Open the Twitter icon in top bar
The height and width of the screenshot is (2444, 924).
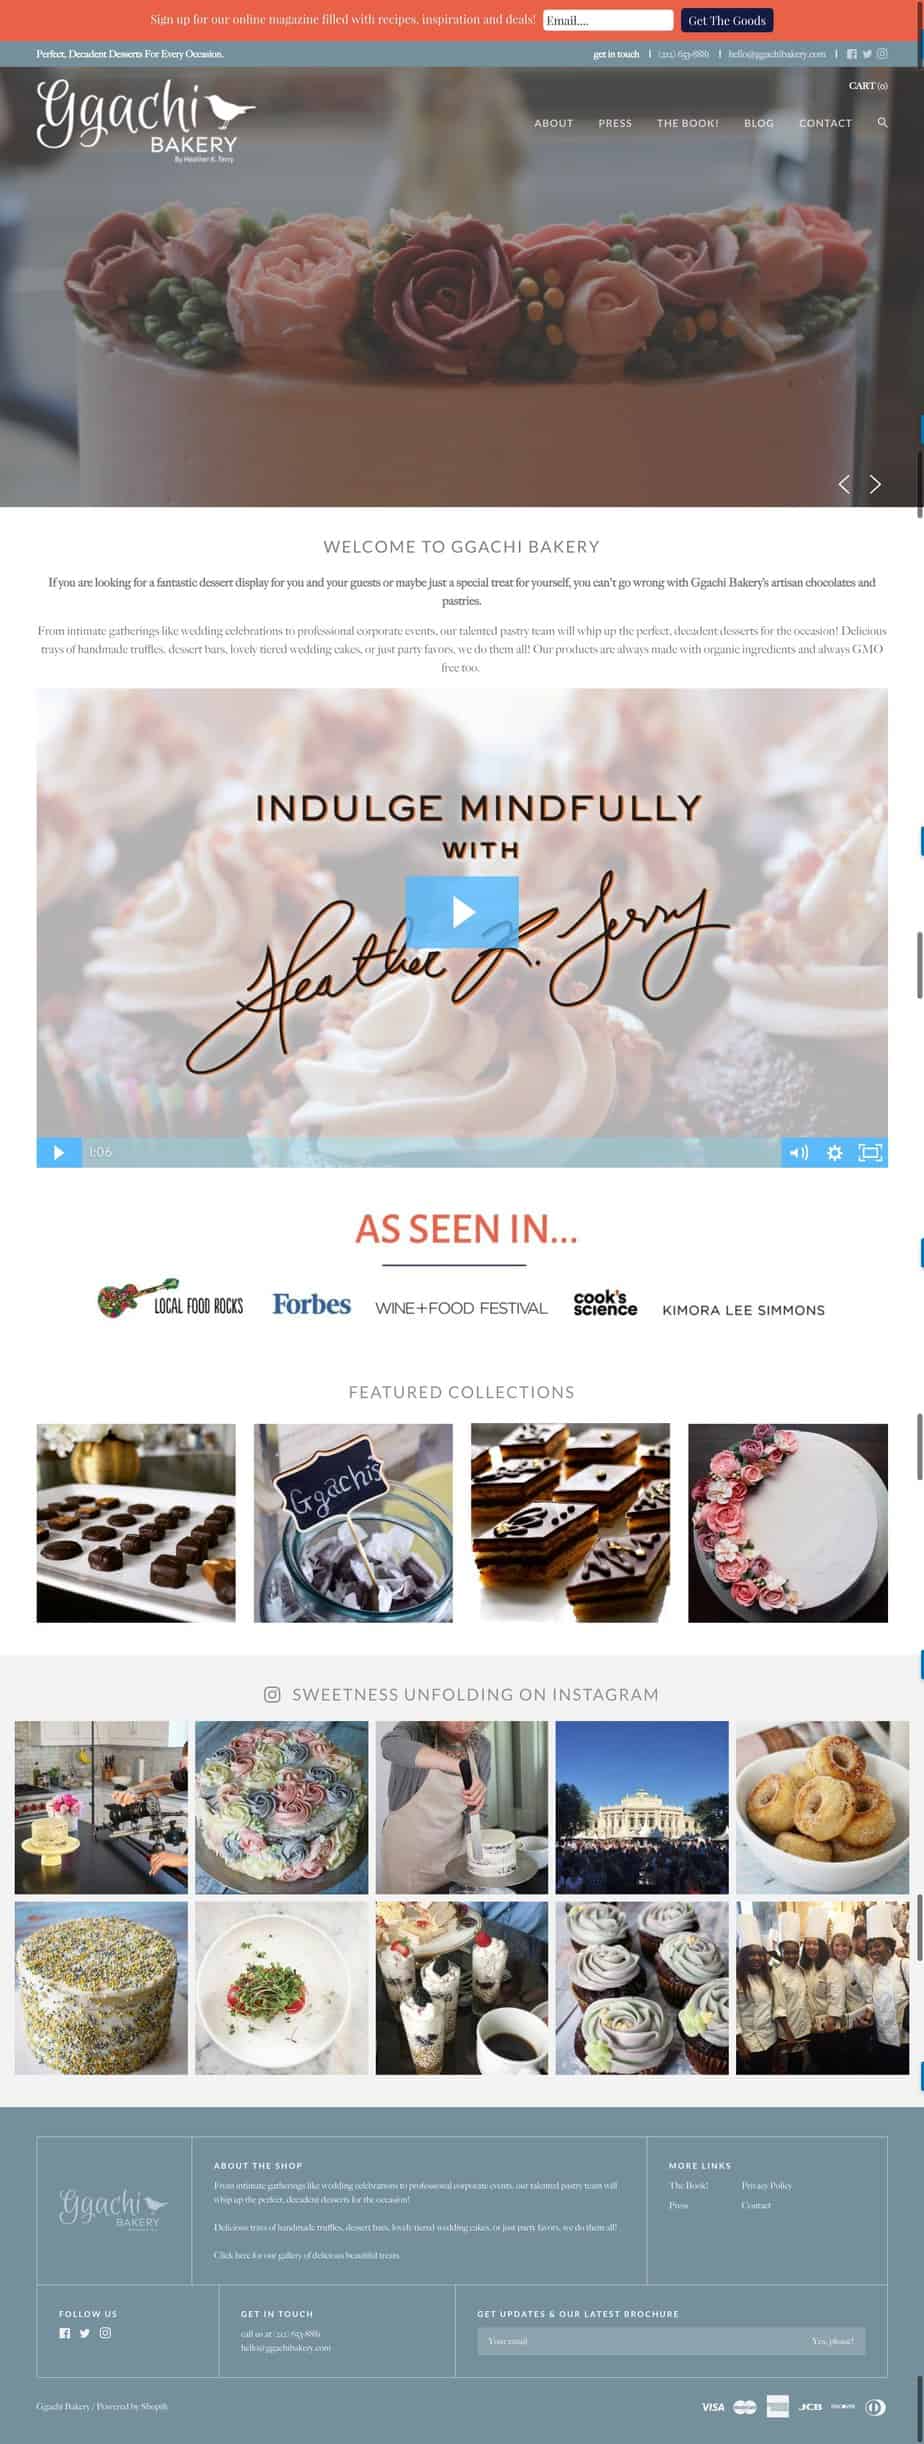(867, 54)
